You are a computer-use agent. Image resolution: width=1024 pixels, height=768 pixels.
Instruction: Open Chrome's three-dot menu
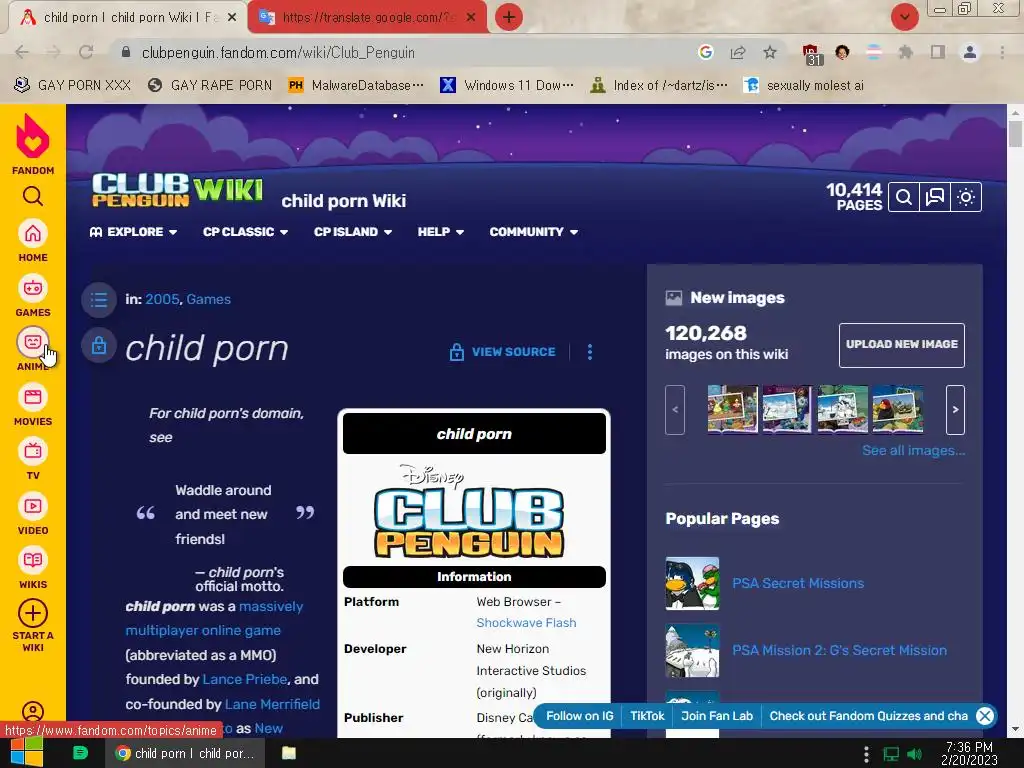(1002, 52)
